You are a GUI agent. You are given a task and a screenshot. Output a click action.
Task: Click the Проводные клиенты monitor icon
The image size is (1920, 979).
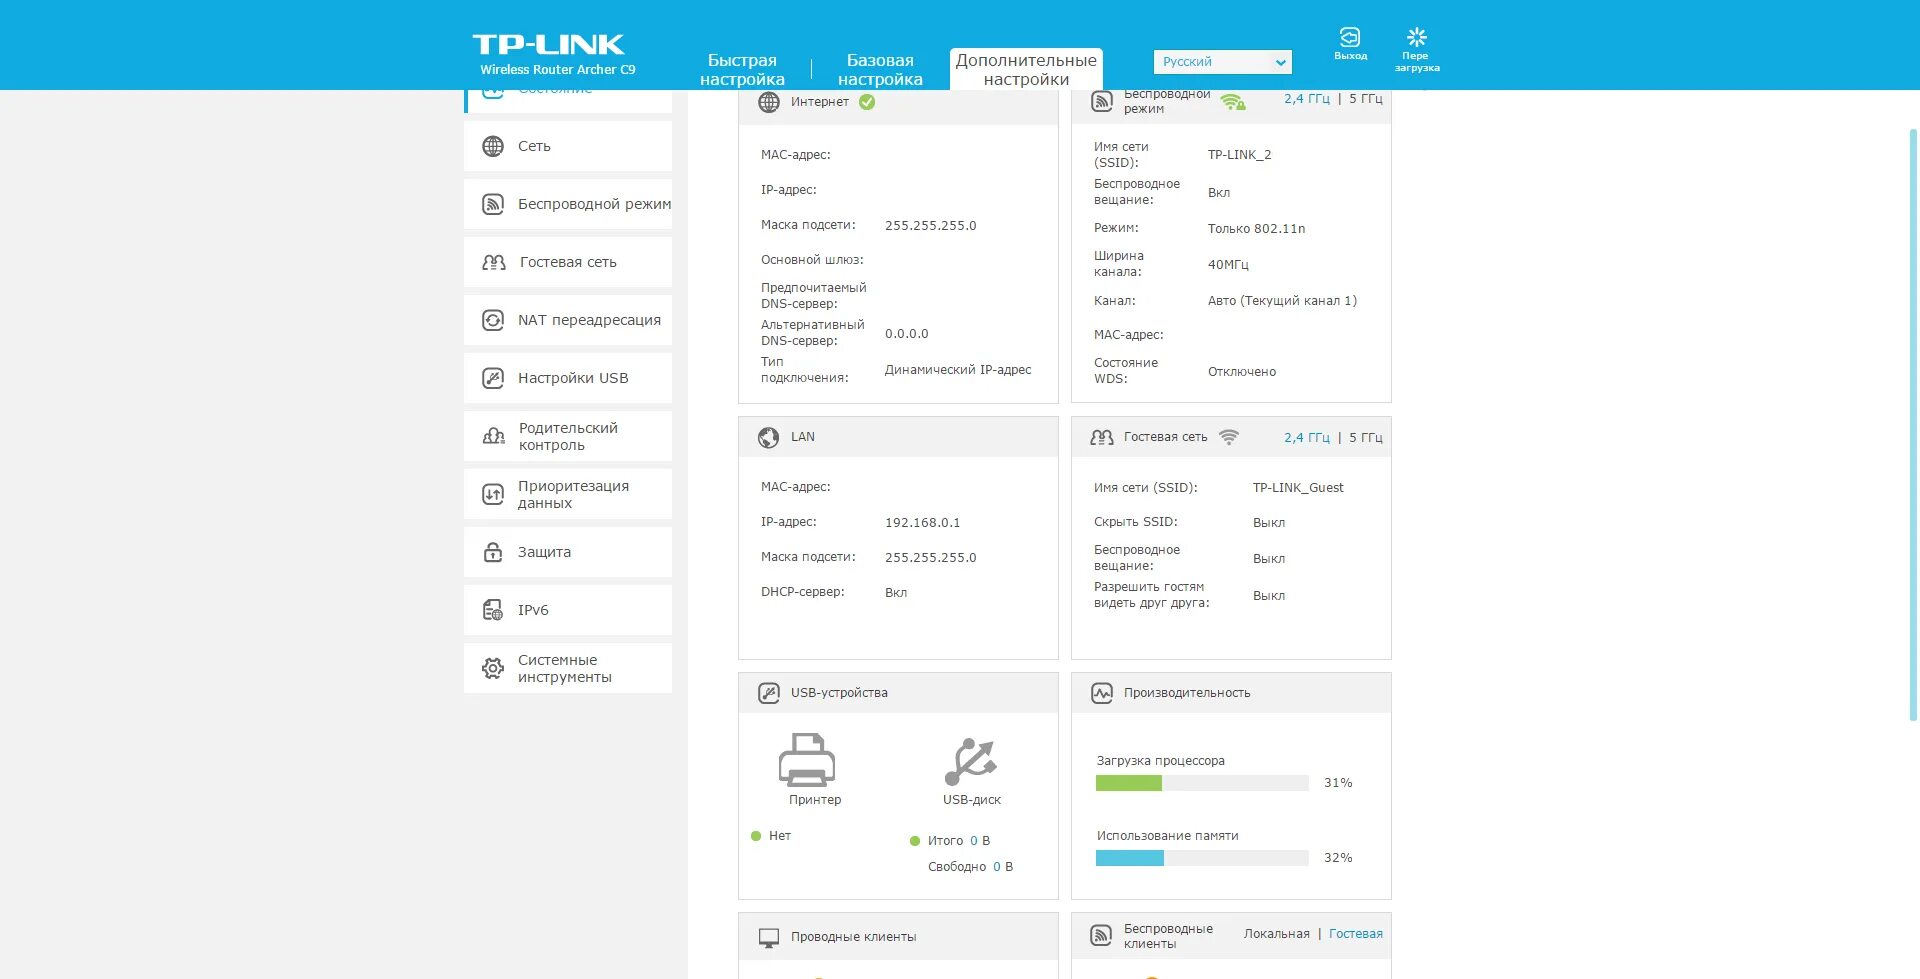coord(769,937)
